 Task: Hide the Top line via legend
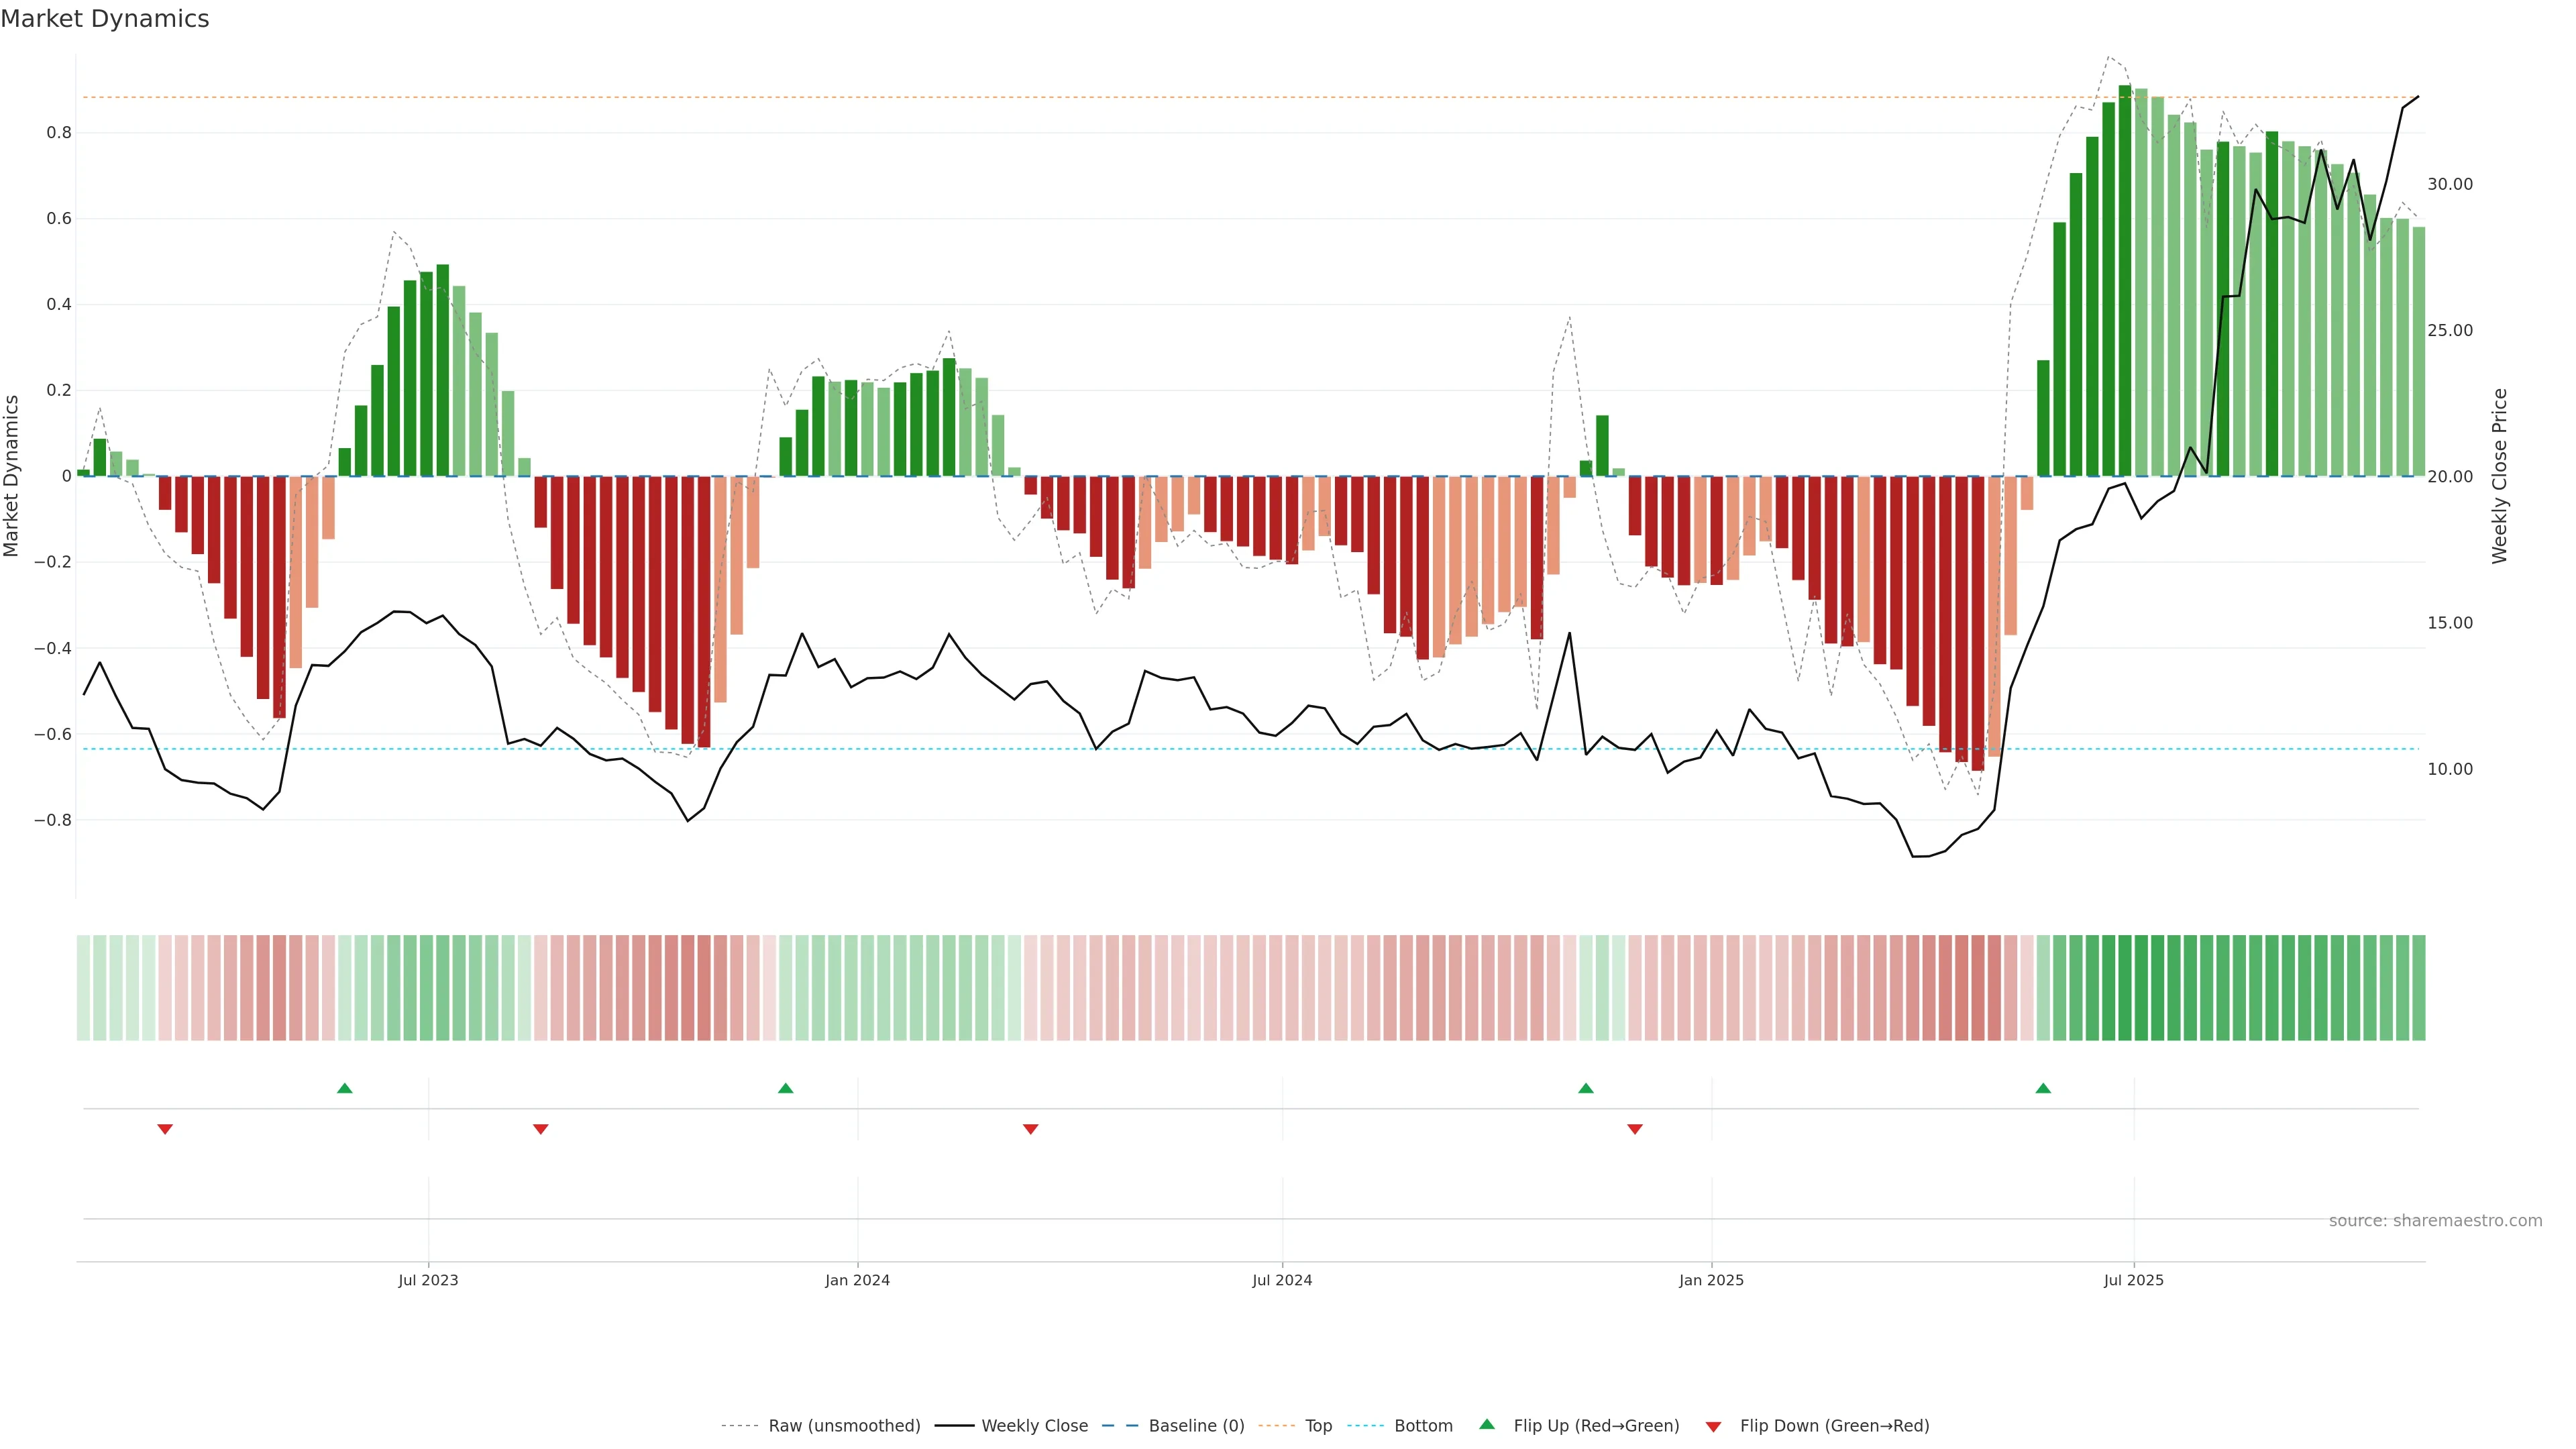pyautogui.click(x=1318, y=1426)
